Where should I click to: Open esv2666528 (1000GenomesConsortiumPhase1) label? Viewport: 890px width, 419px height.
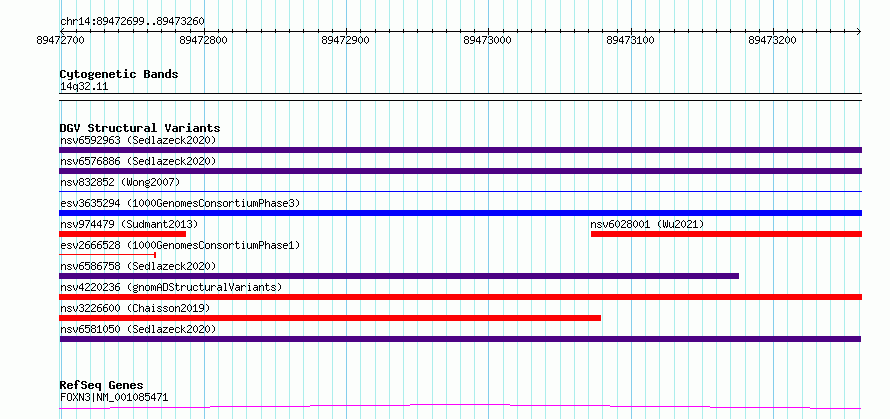coord(179,245)
